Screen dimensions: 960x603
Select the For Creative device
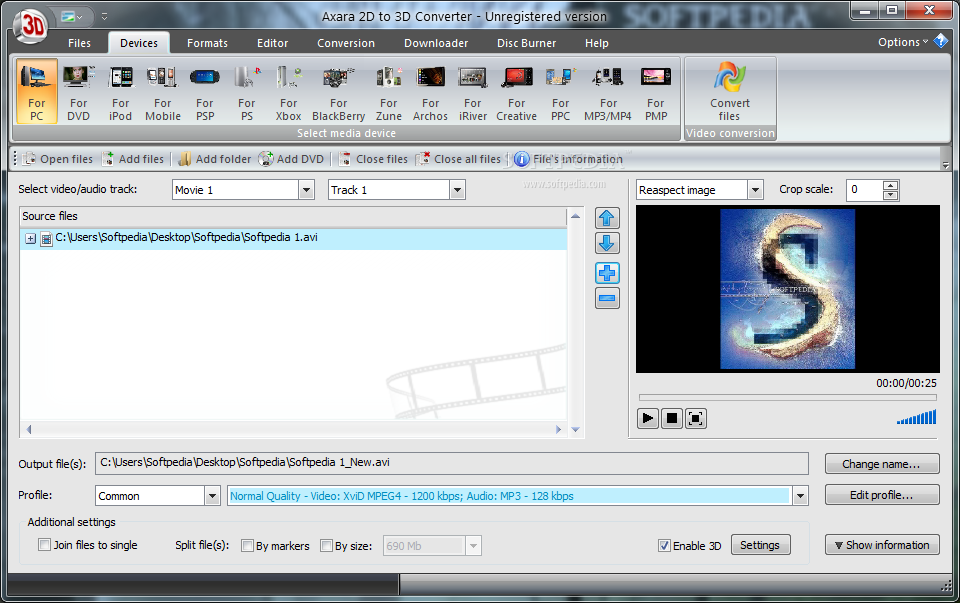[x=517, y=92]
